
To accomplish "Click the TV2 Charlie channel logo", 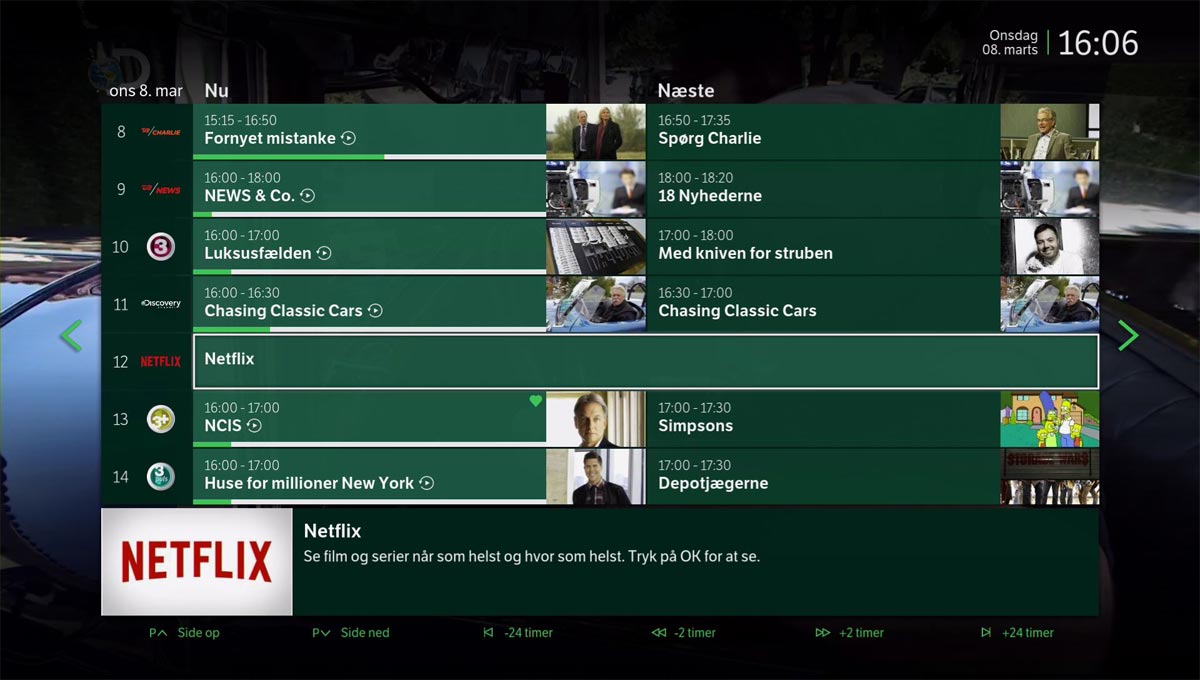I will (161, 132).
